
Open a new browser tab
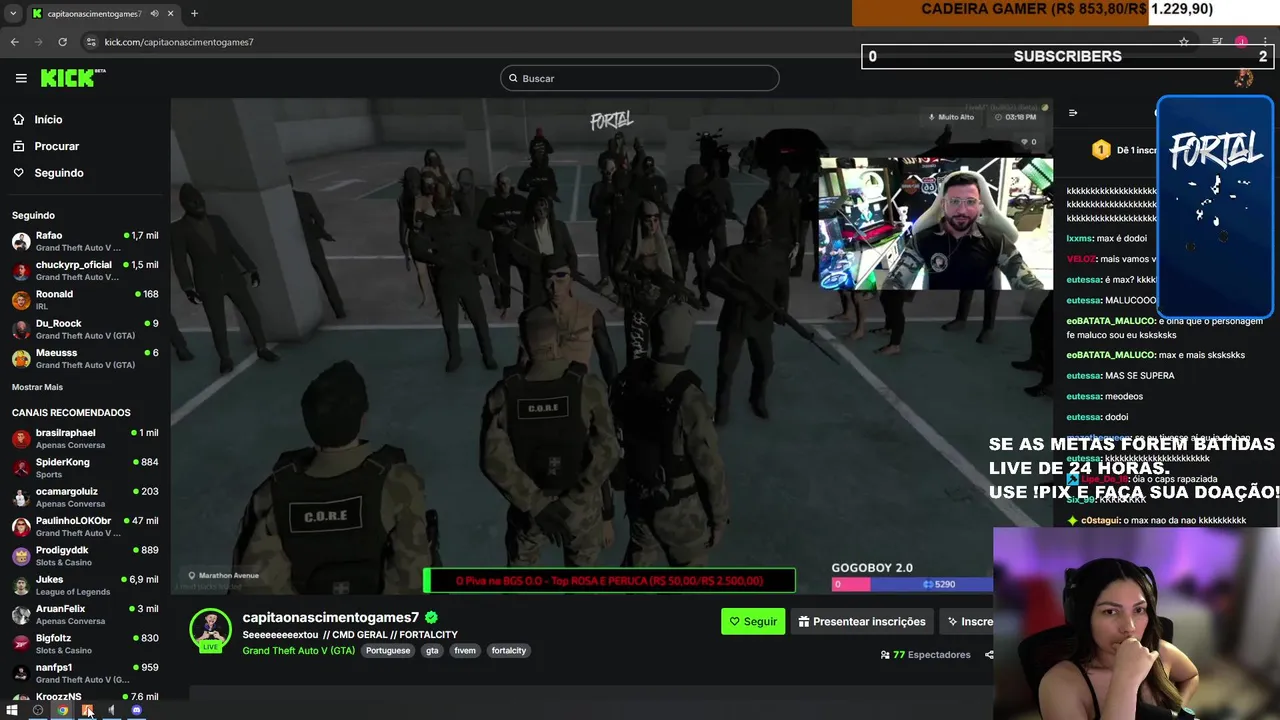point(194,14)
